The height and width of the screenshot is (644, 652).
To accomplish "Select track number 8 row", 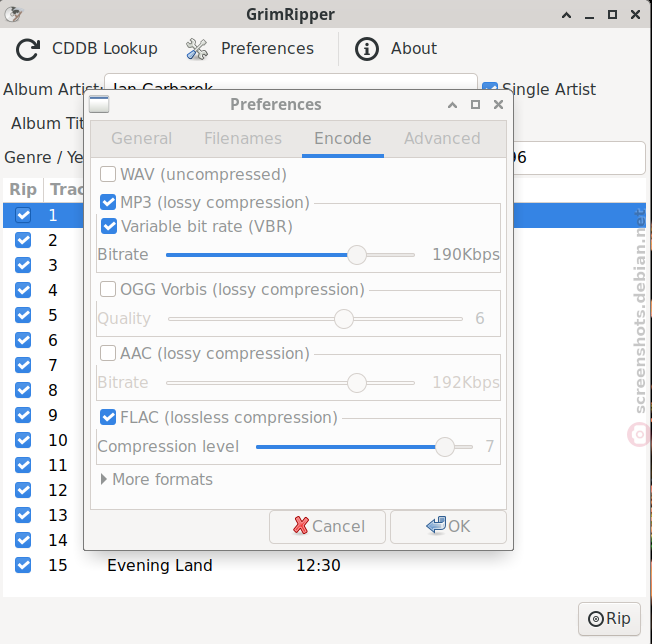I will coord(53,390).
